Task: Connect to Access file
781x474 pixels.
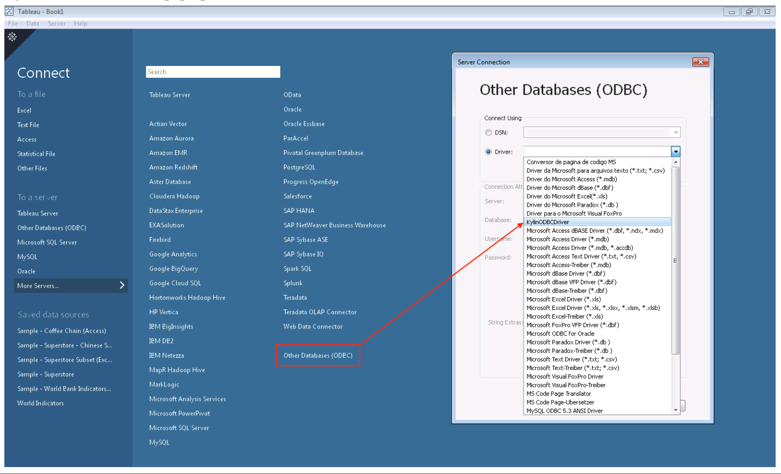Action: pyautogui.click(x=27, y=139)
